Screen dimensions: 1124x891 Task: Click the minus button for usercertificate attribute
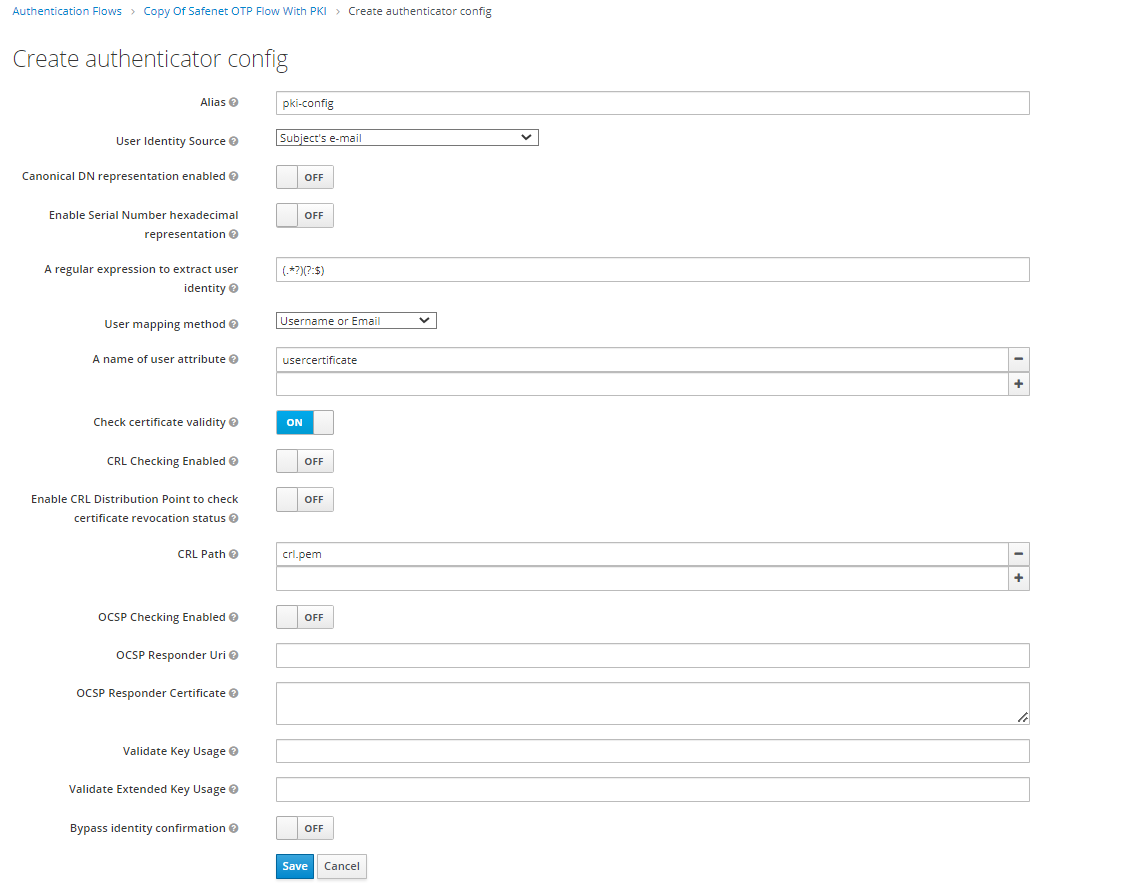pos(1018,359)
